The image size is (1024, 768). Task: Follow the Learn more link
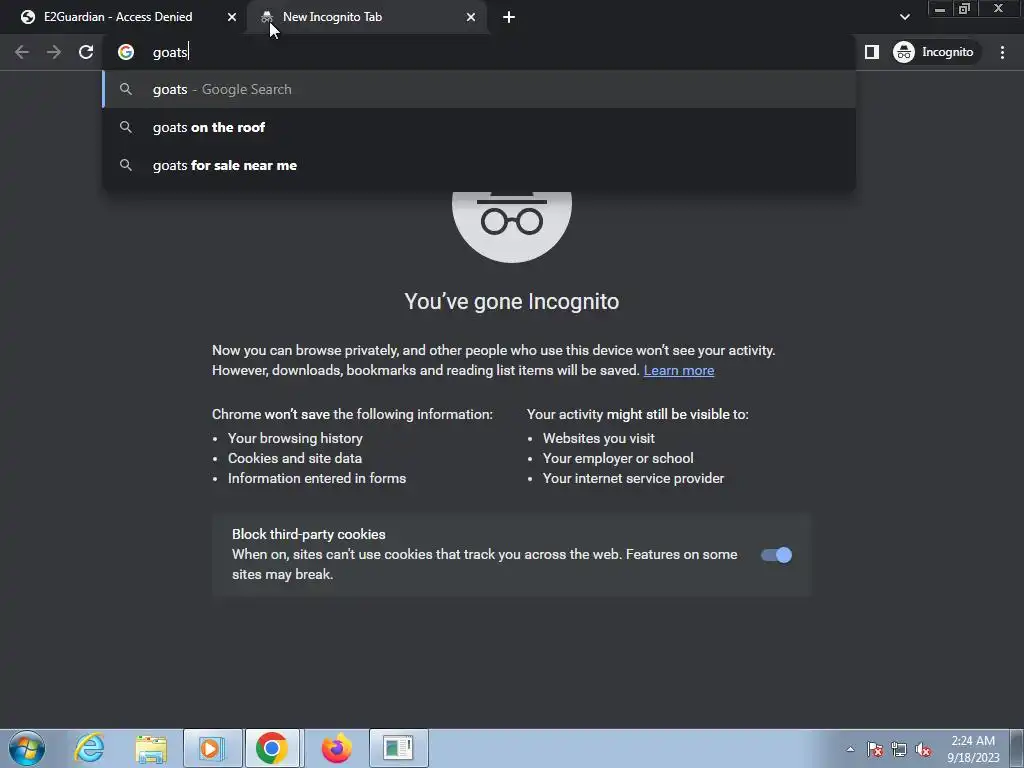point(679,370)
